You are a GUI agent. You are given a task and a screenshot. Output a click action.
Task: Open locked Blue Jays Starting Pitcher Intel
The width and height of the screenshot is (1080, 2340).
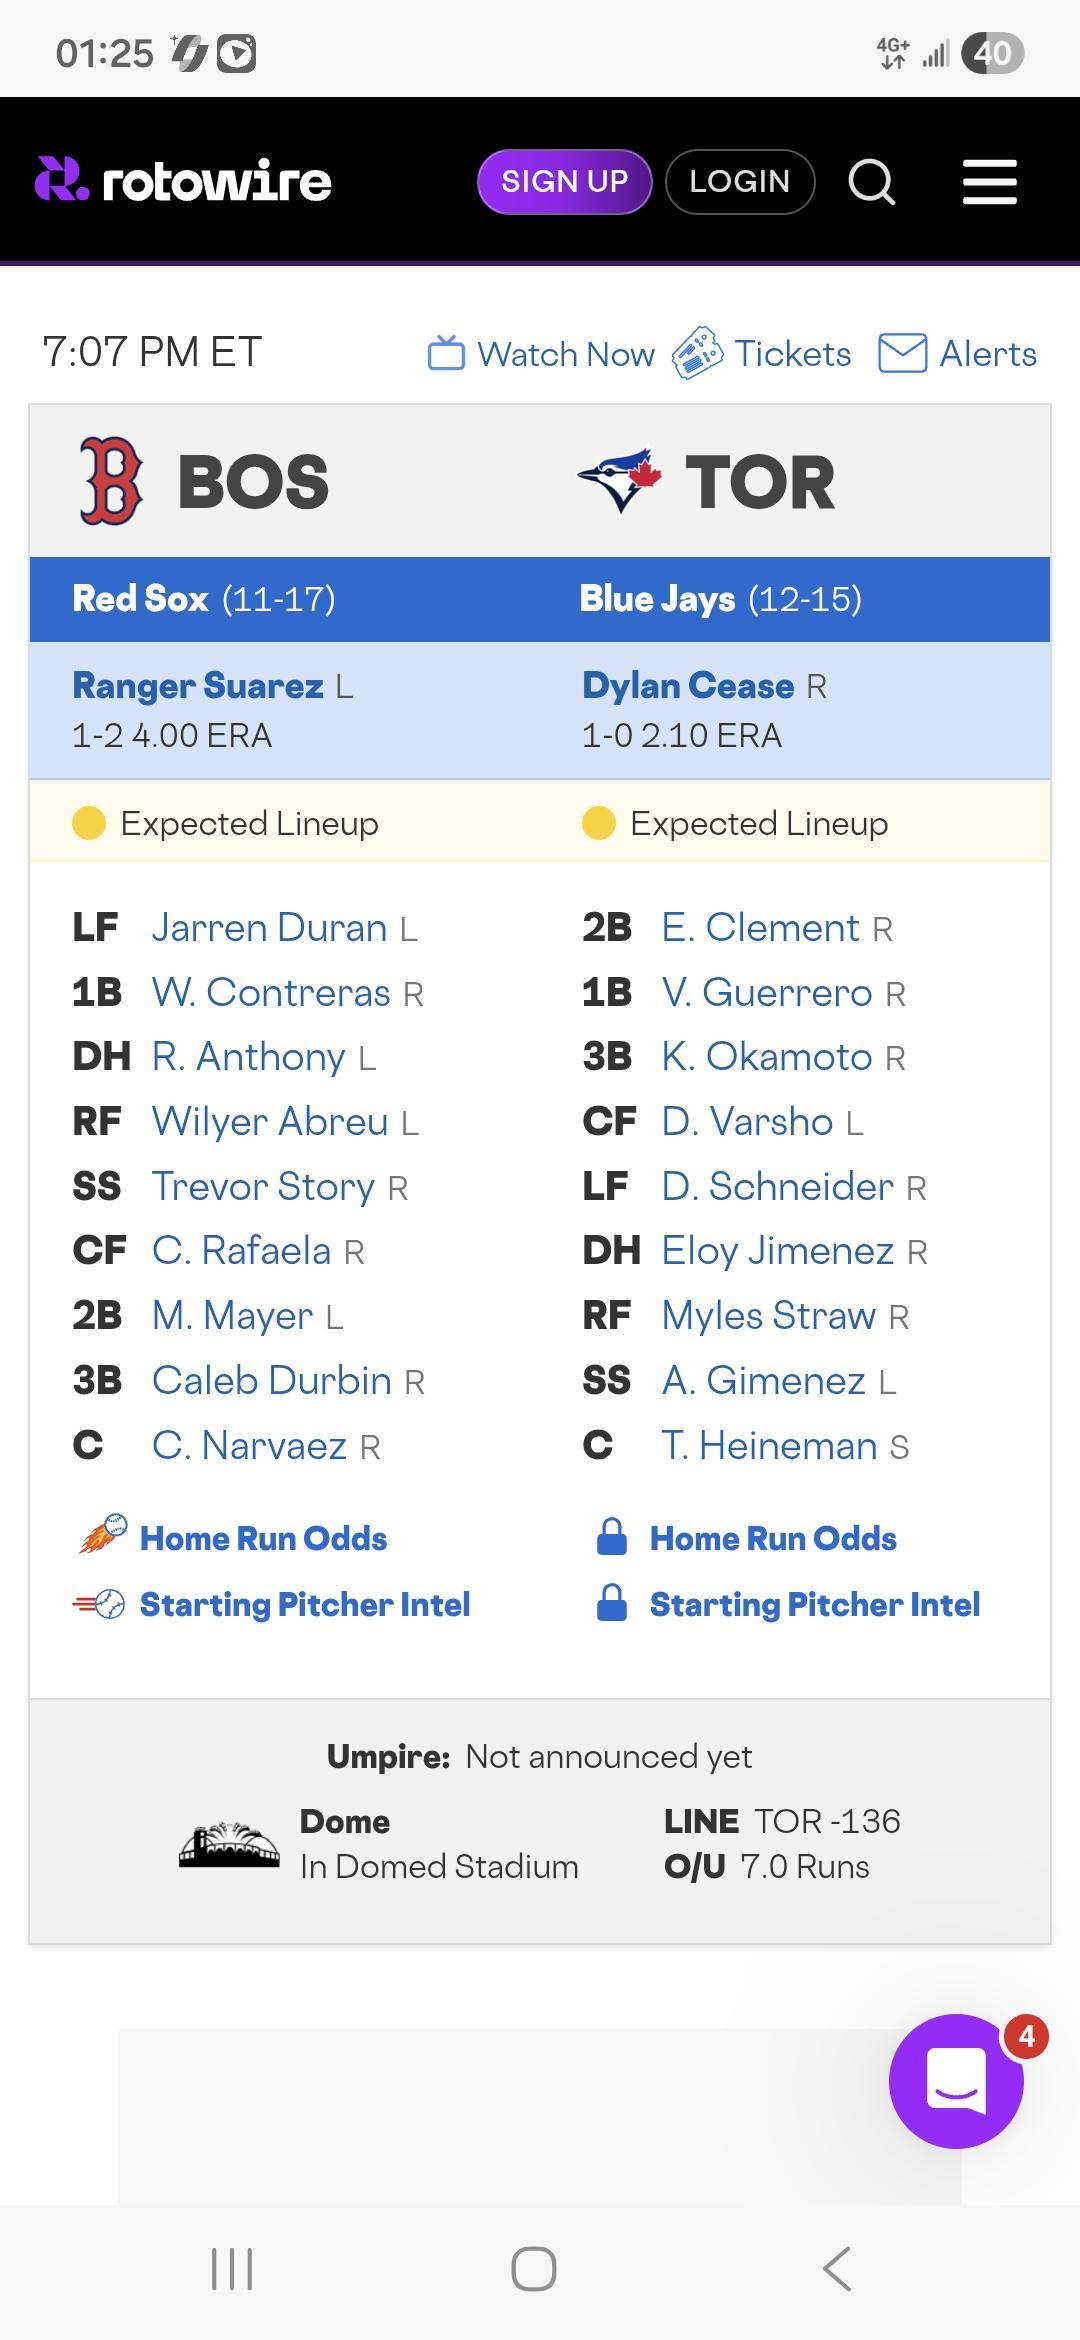814,1604
